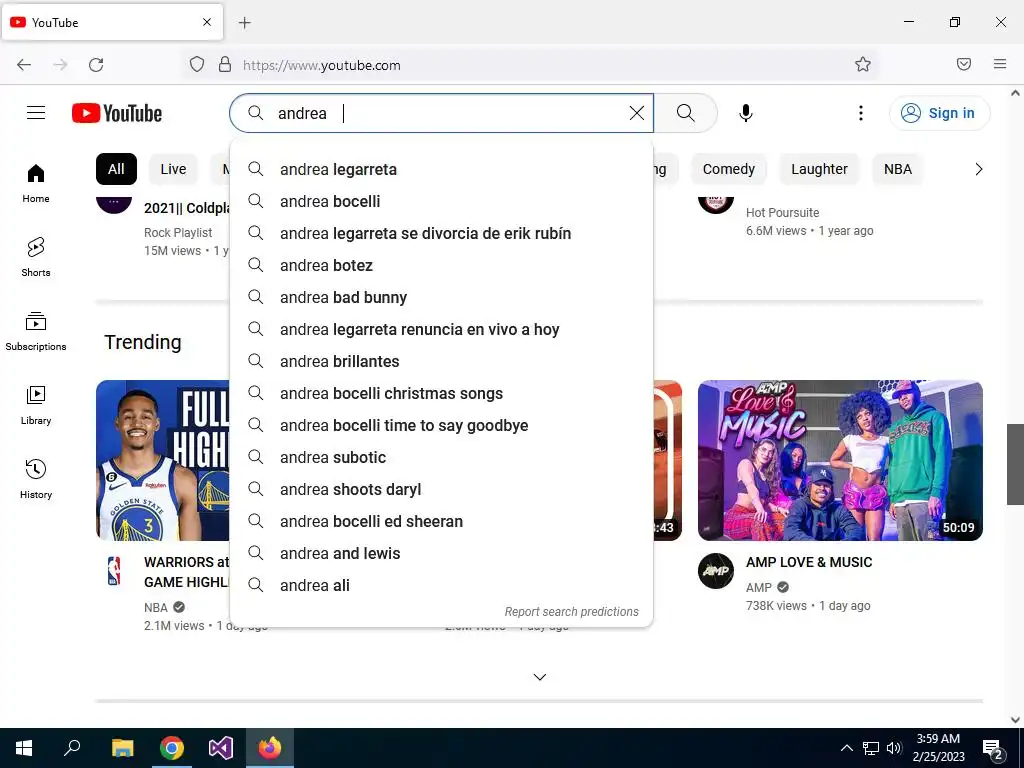The image size is (1024, 768).
Task: Show more filter chips with right arrow
Action: (978, 169)
